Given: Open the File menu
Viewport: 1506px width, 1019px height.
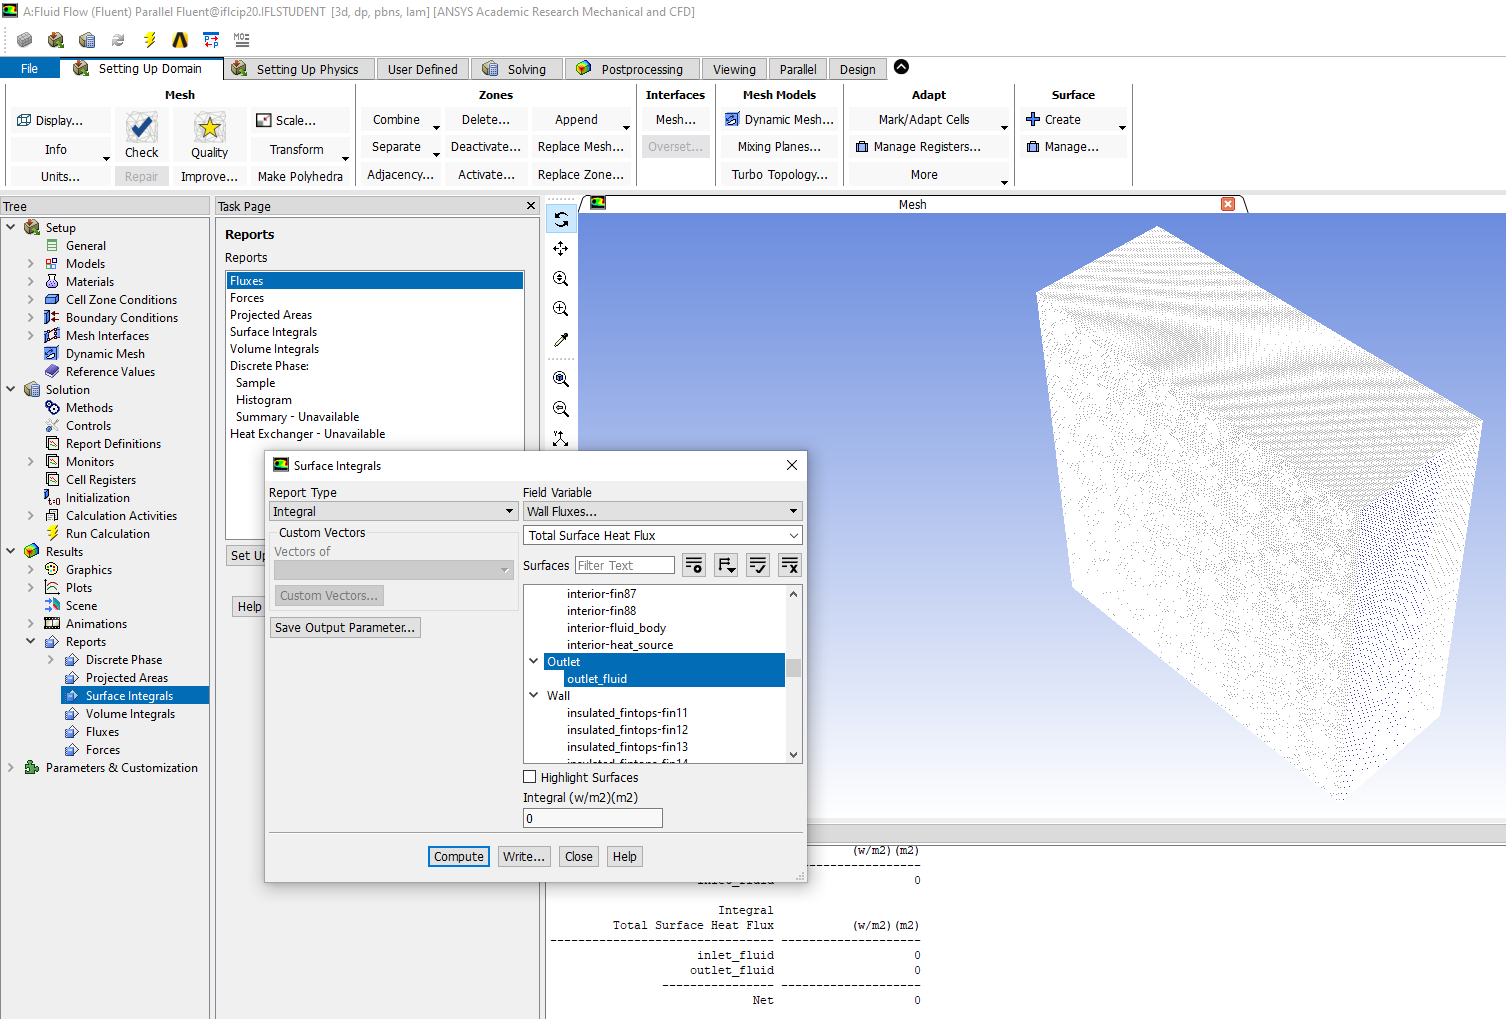Looking at the screenshot, I should tap(30, 69).
